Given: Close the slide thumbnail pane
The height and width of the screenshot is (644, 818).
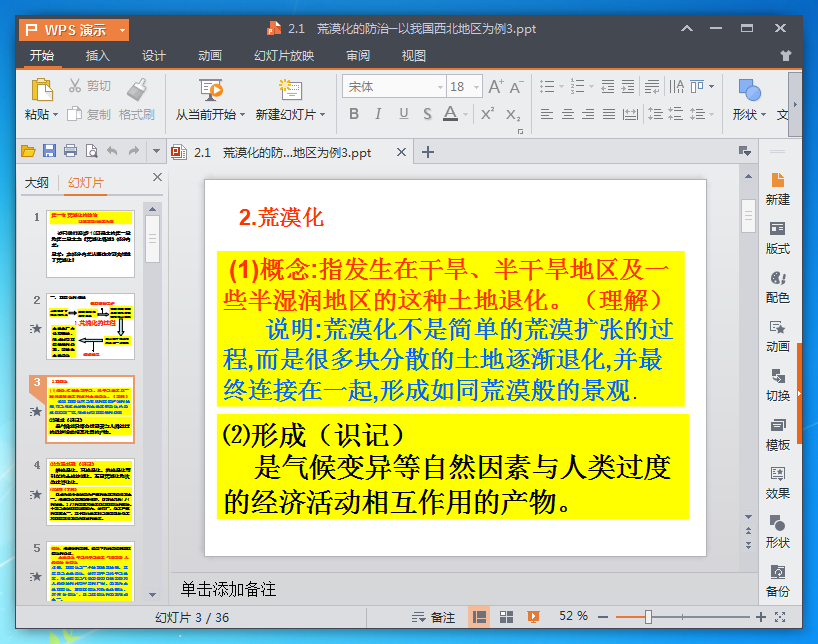Looking at the screenshot, I should [157, 177].
